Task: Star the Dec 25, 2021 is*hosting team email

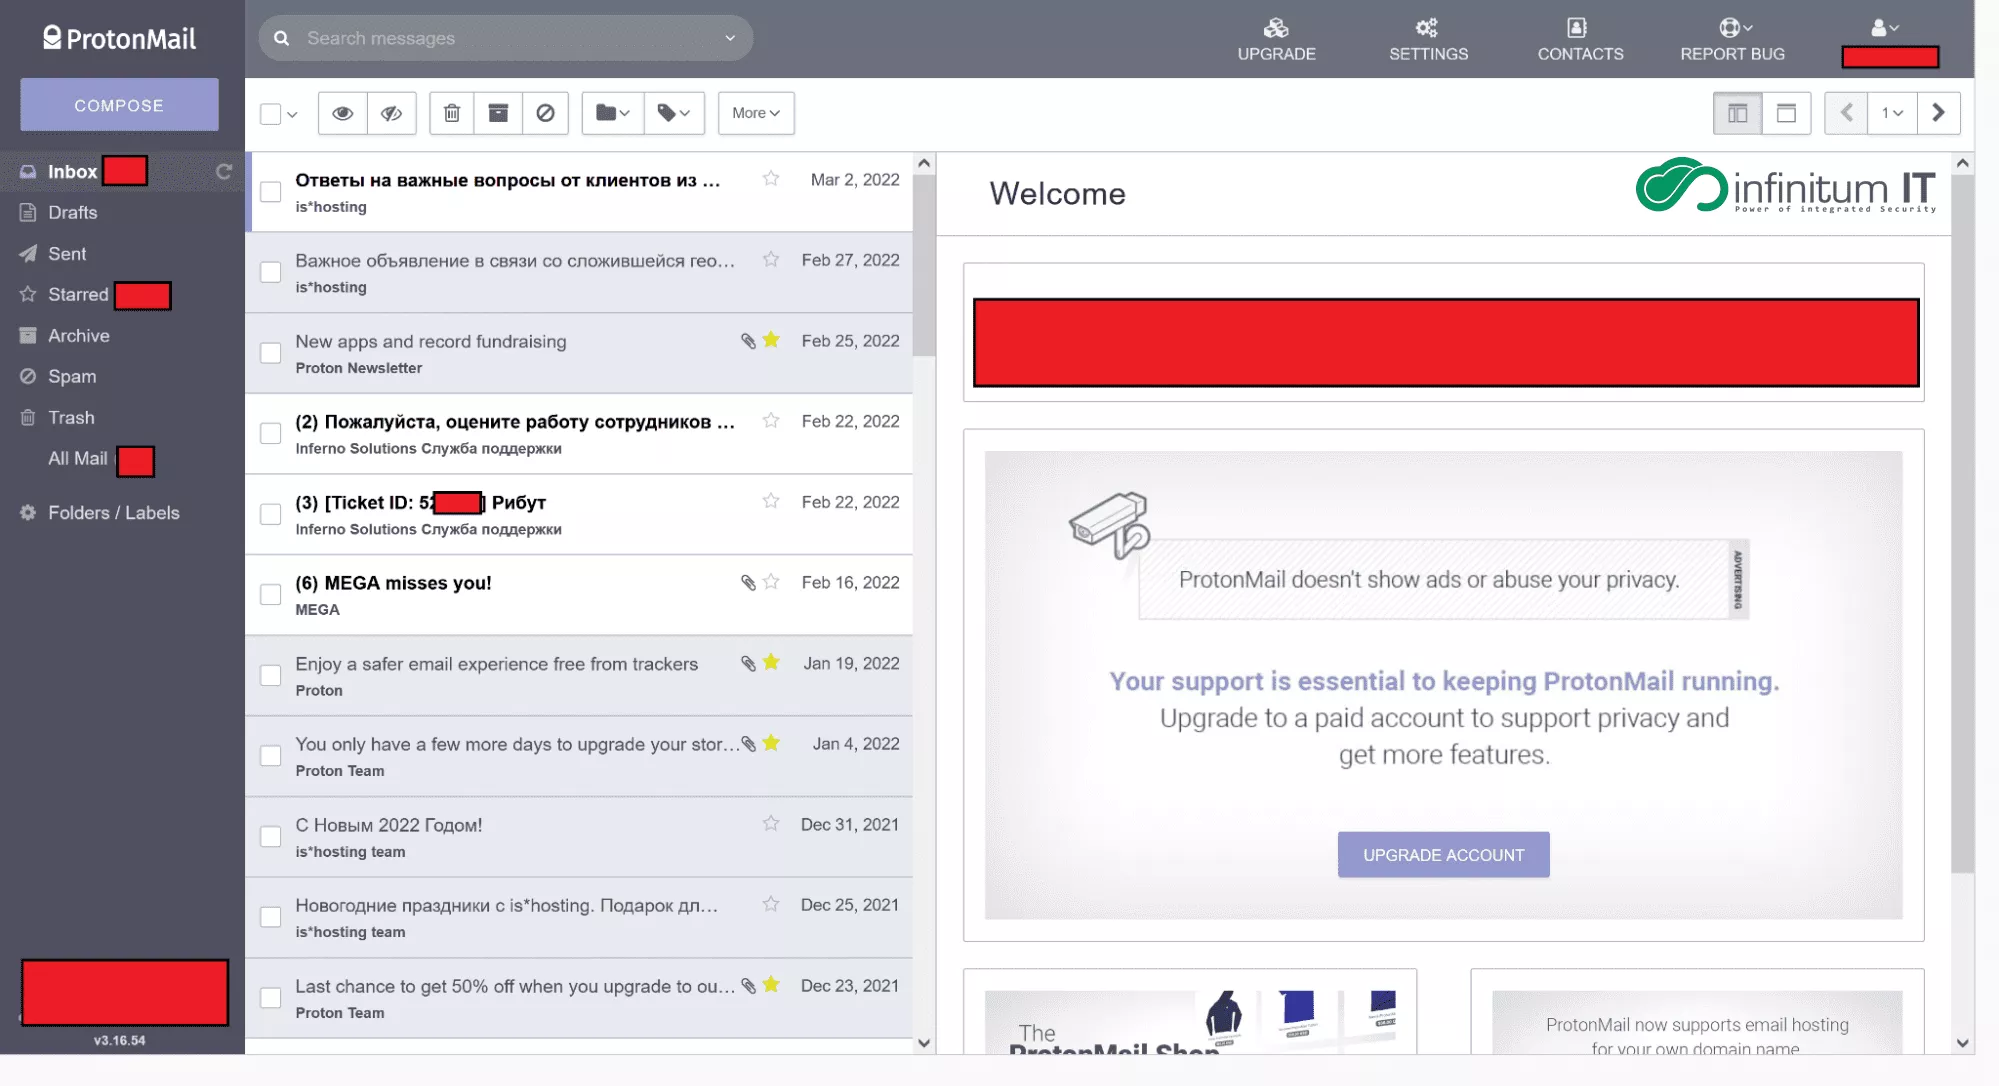Action: 771,904
